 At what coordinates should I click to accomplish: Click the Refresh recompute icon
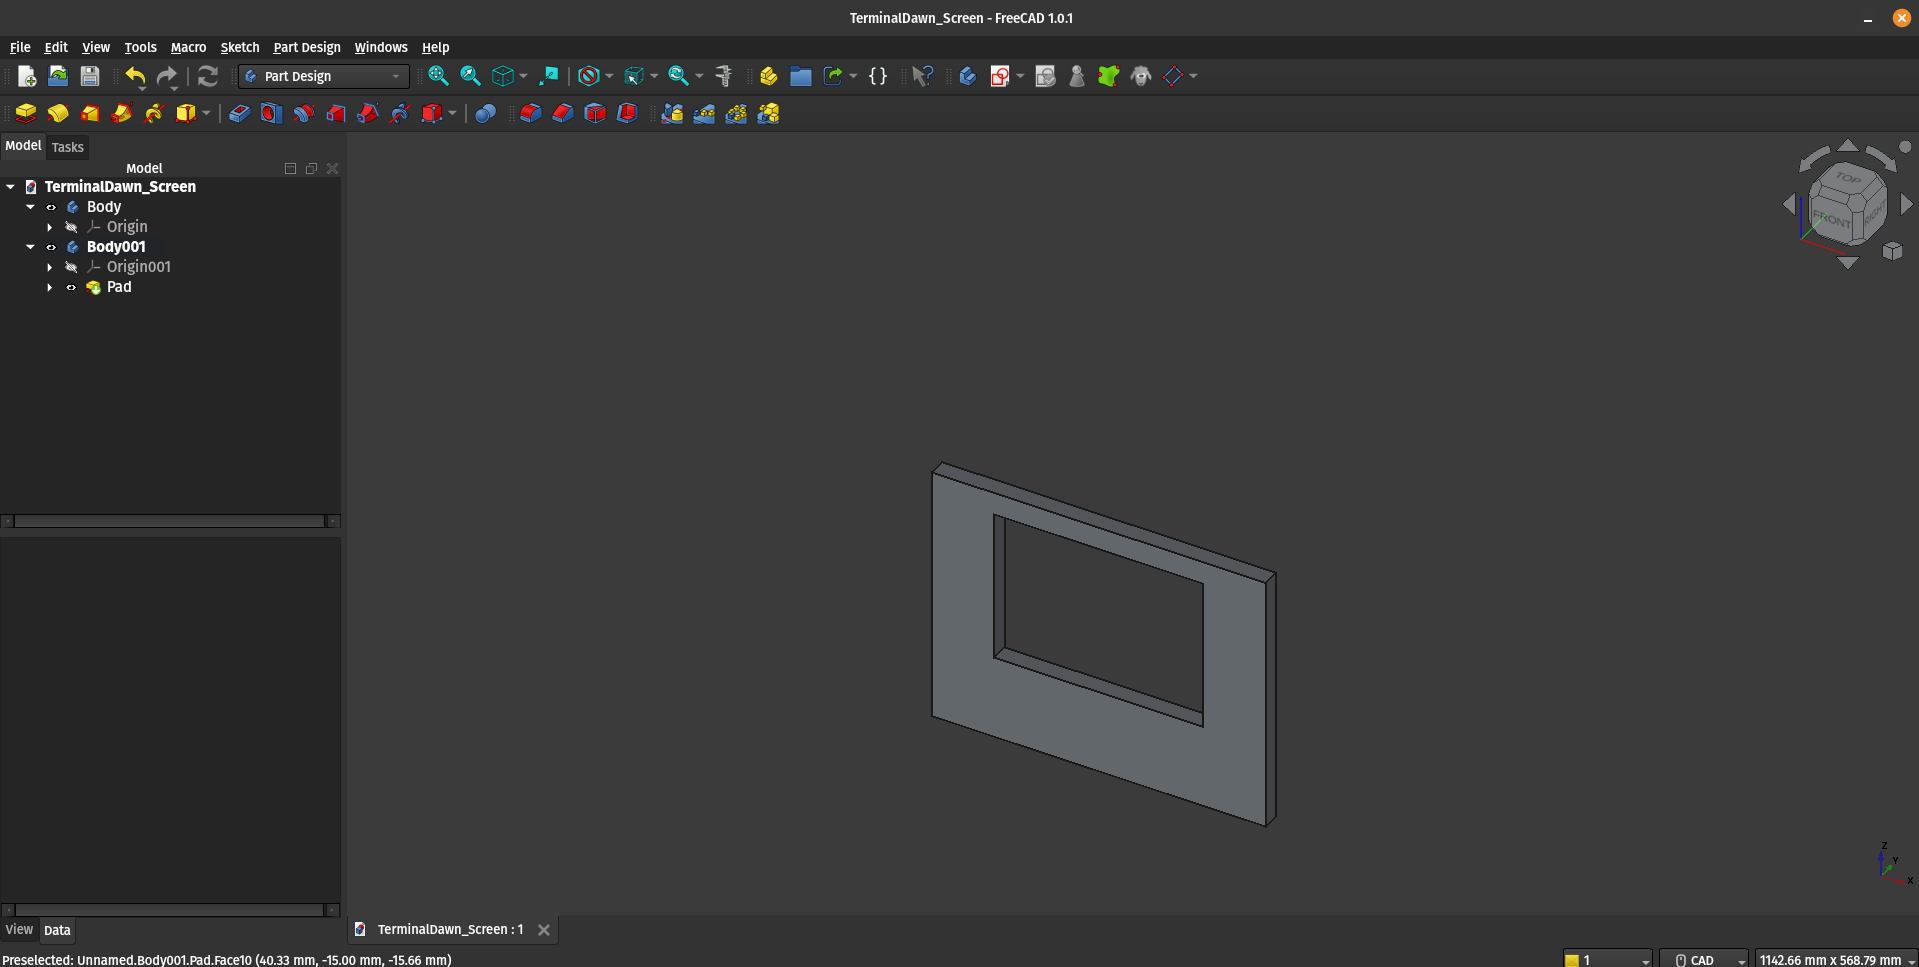[x=208, y=76]
